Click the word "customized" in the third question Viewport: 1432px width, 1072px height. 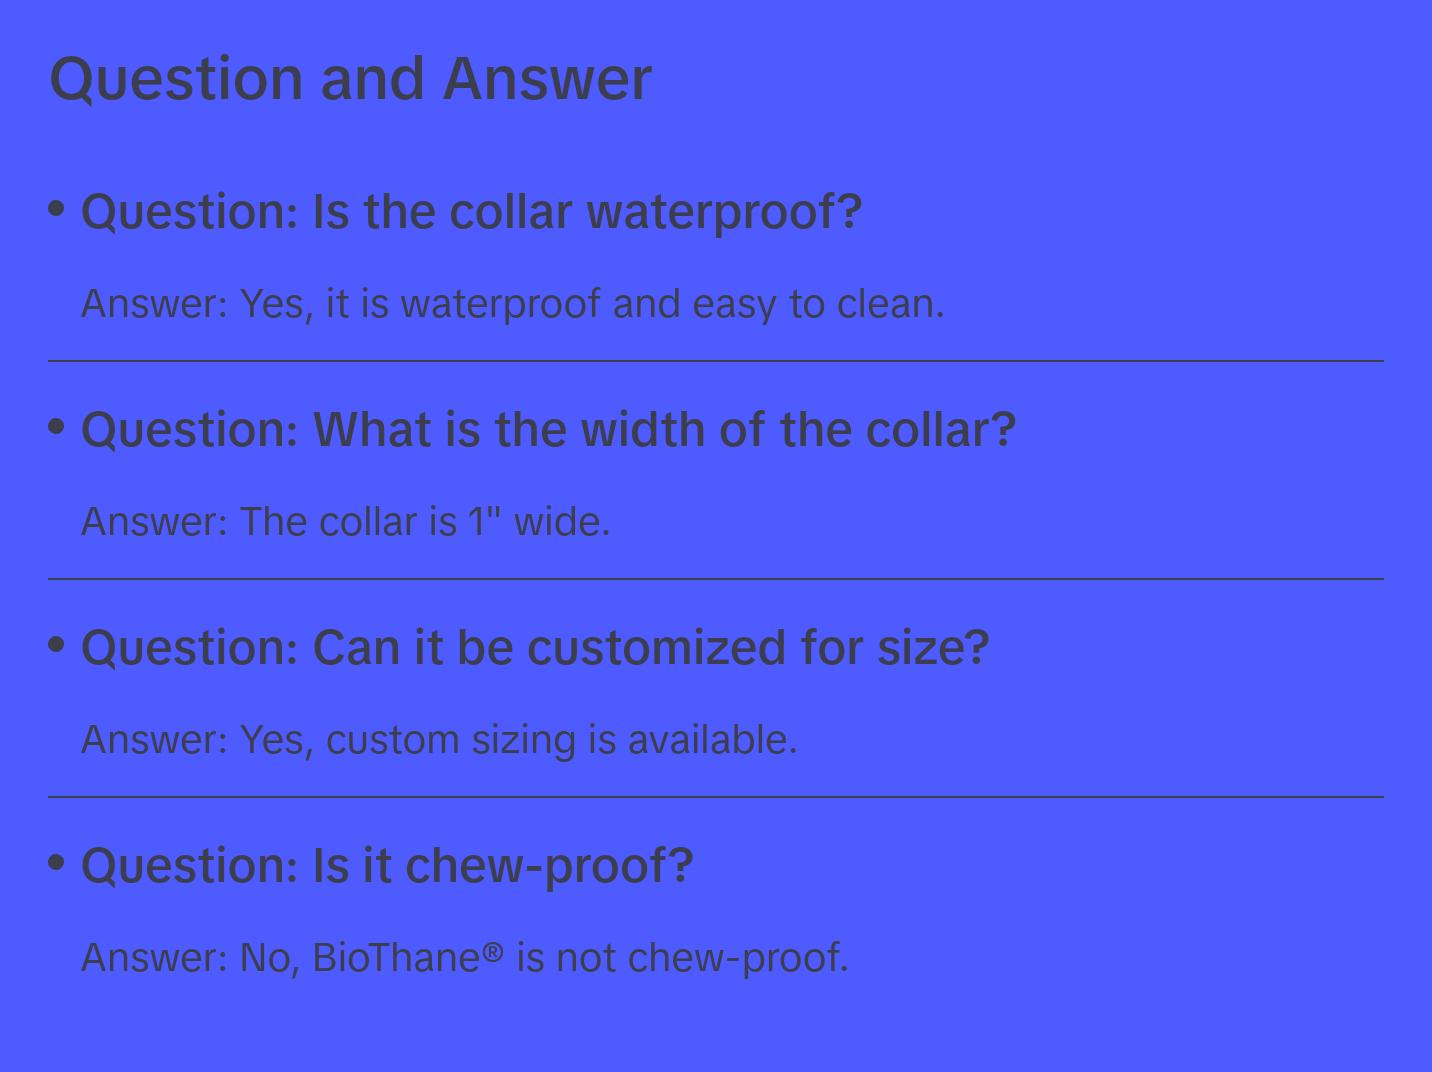(657, 648)
